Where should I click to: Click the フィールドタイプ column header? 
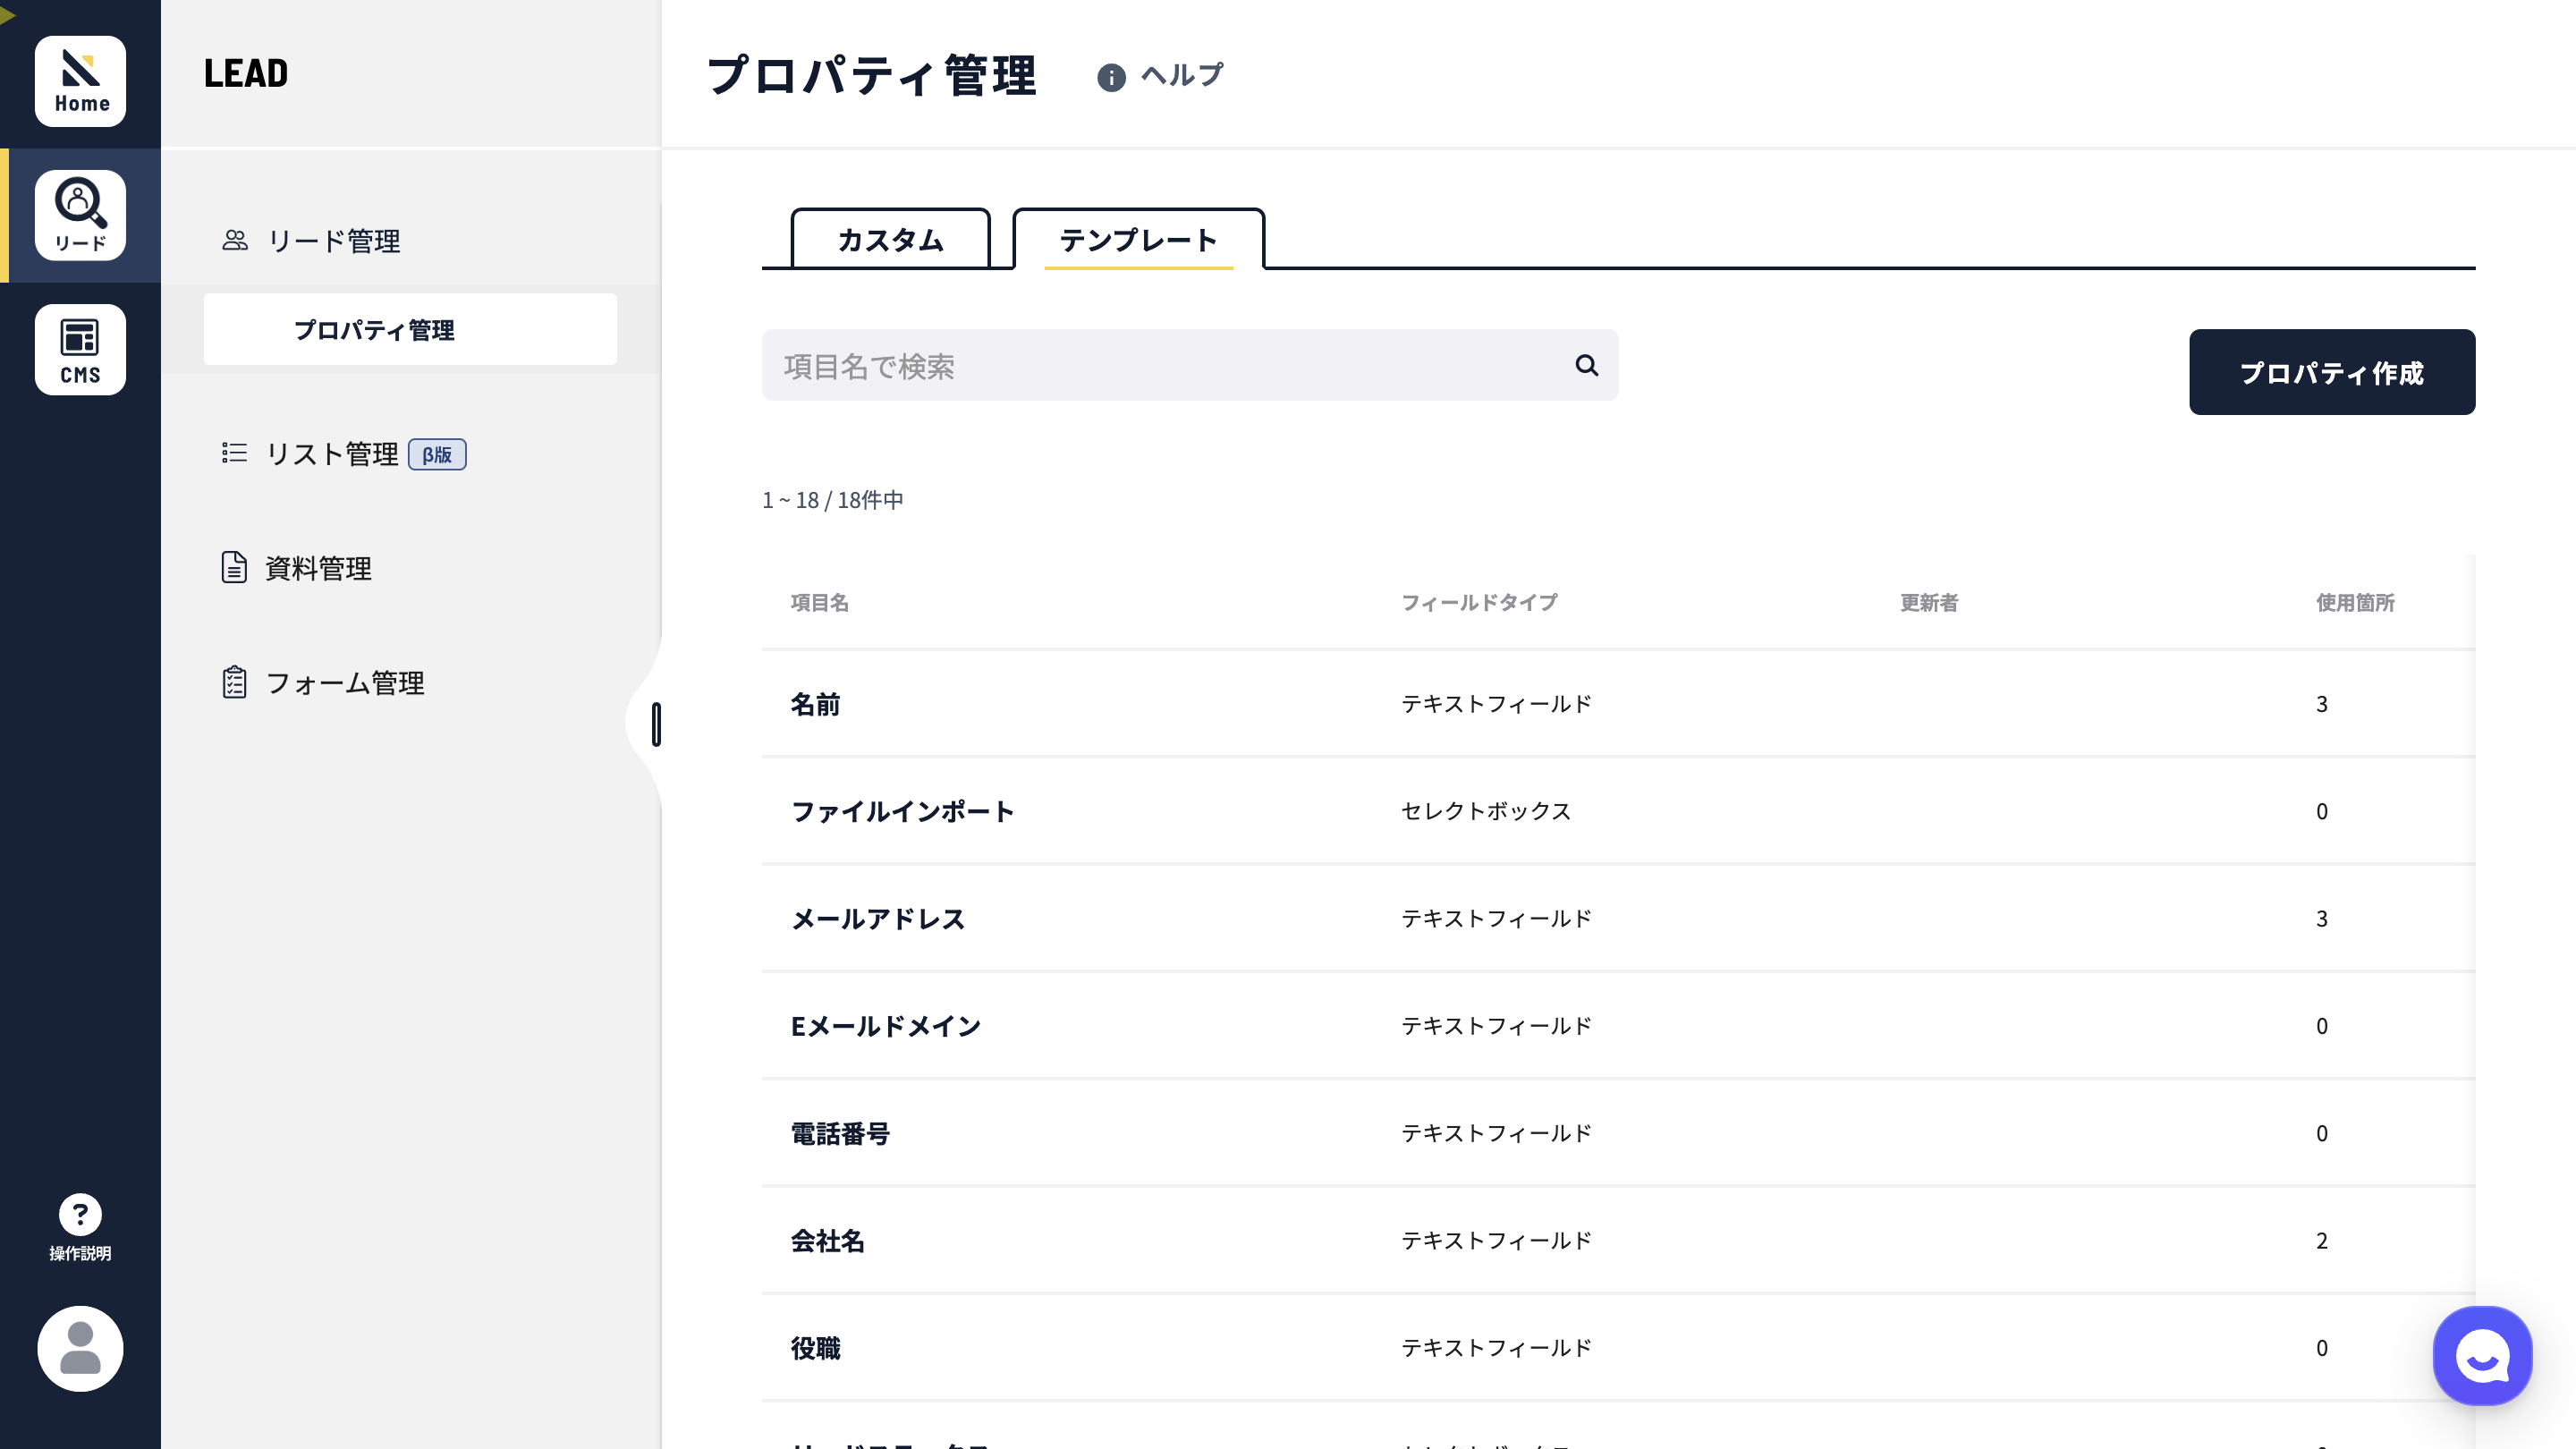[1479, 602]
